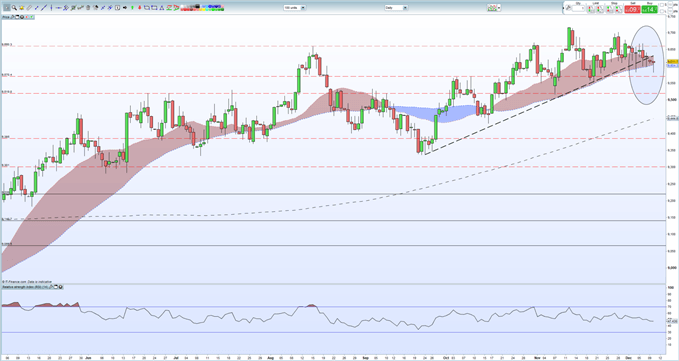The height and width of the screenshot is (361, 679).
Task: Click the order ticket wrench icon
Action: 568,8
